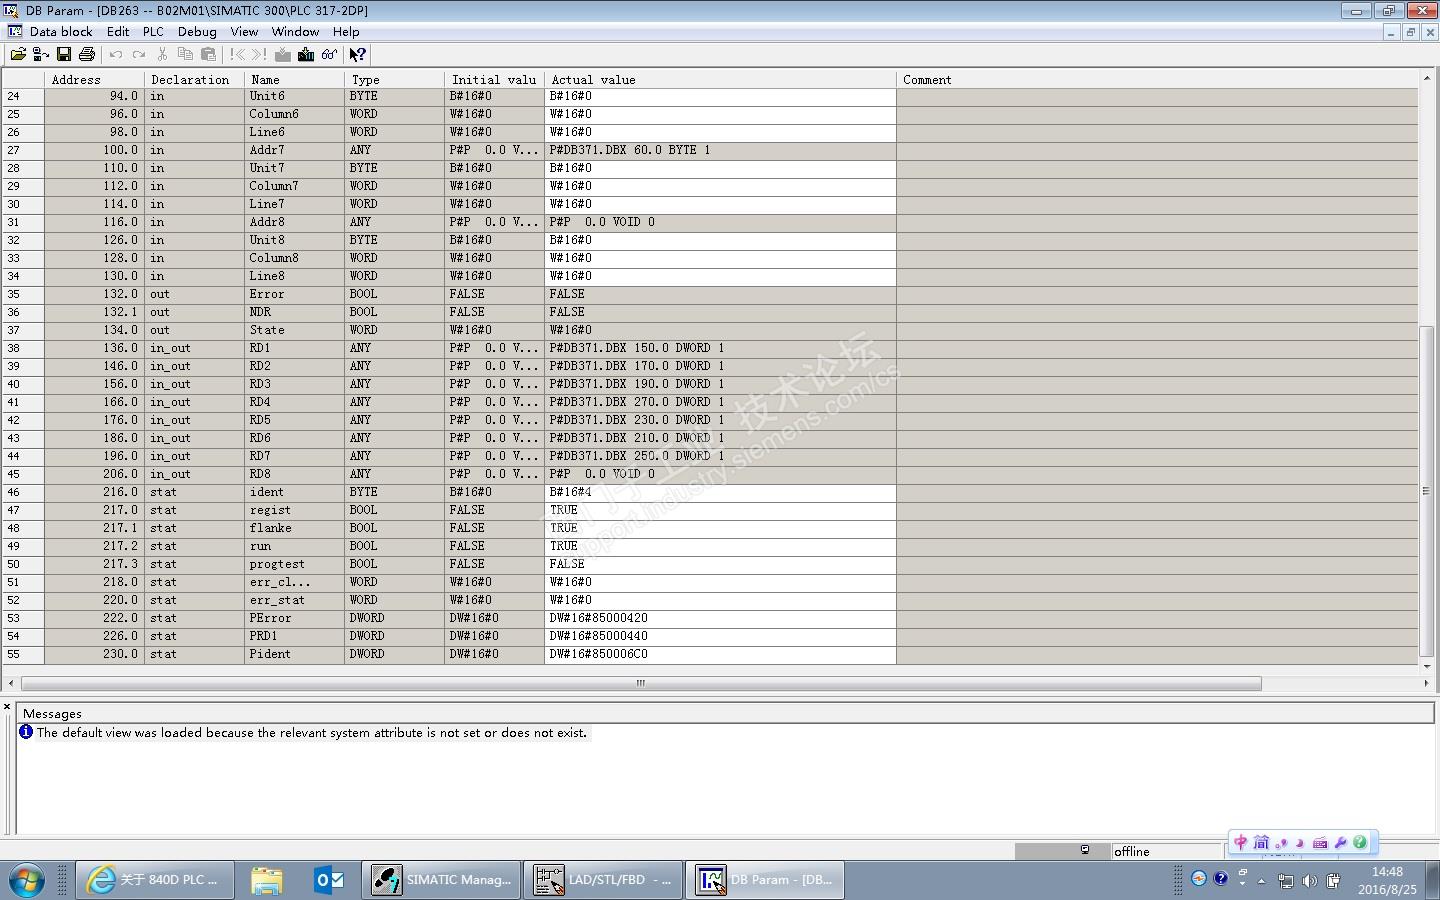Edit actual value TRUE of regist row
The height and width of the screenshot is (900, 1440).
(x=721, y=510)
